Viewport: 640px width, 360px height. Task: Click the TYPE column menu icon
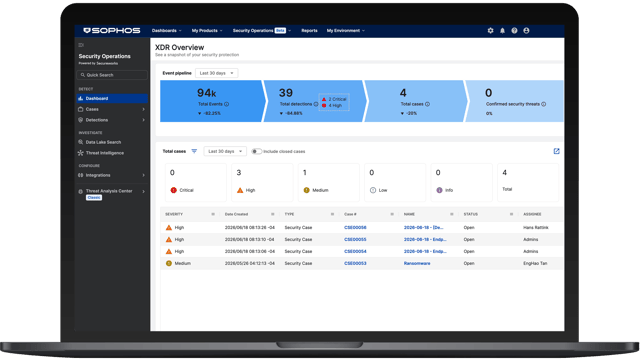(332, 214)
